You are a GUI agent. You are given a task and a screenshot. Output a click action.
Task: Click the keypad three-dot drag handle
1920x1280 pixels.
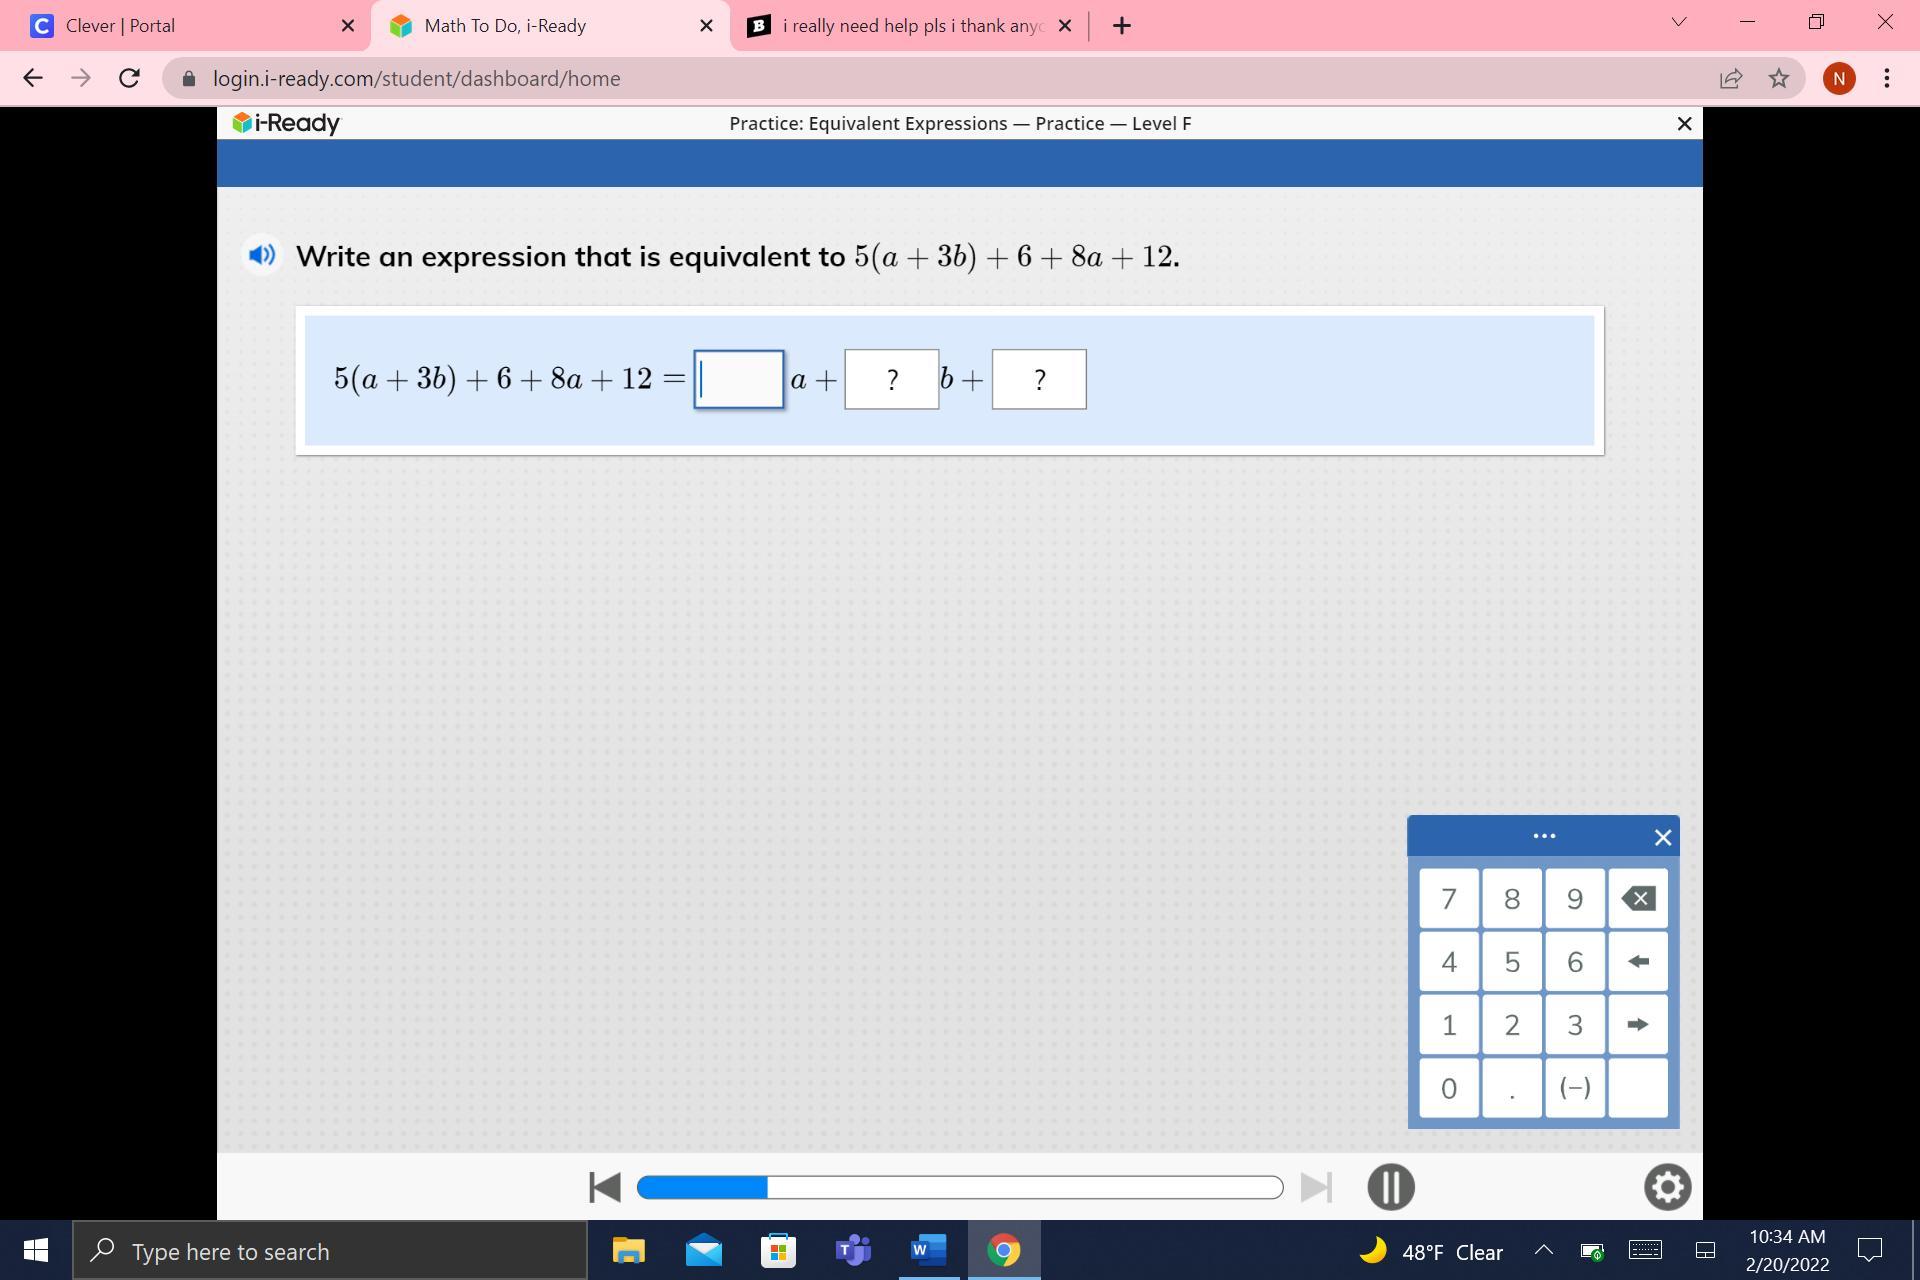click(1543, 836)
